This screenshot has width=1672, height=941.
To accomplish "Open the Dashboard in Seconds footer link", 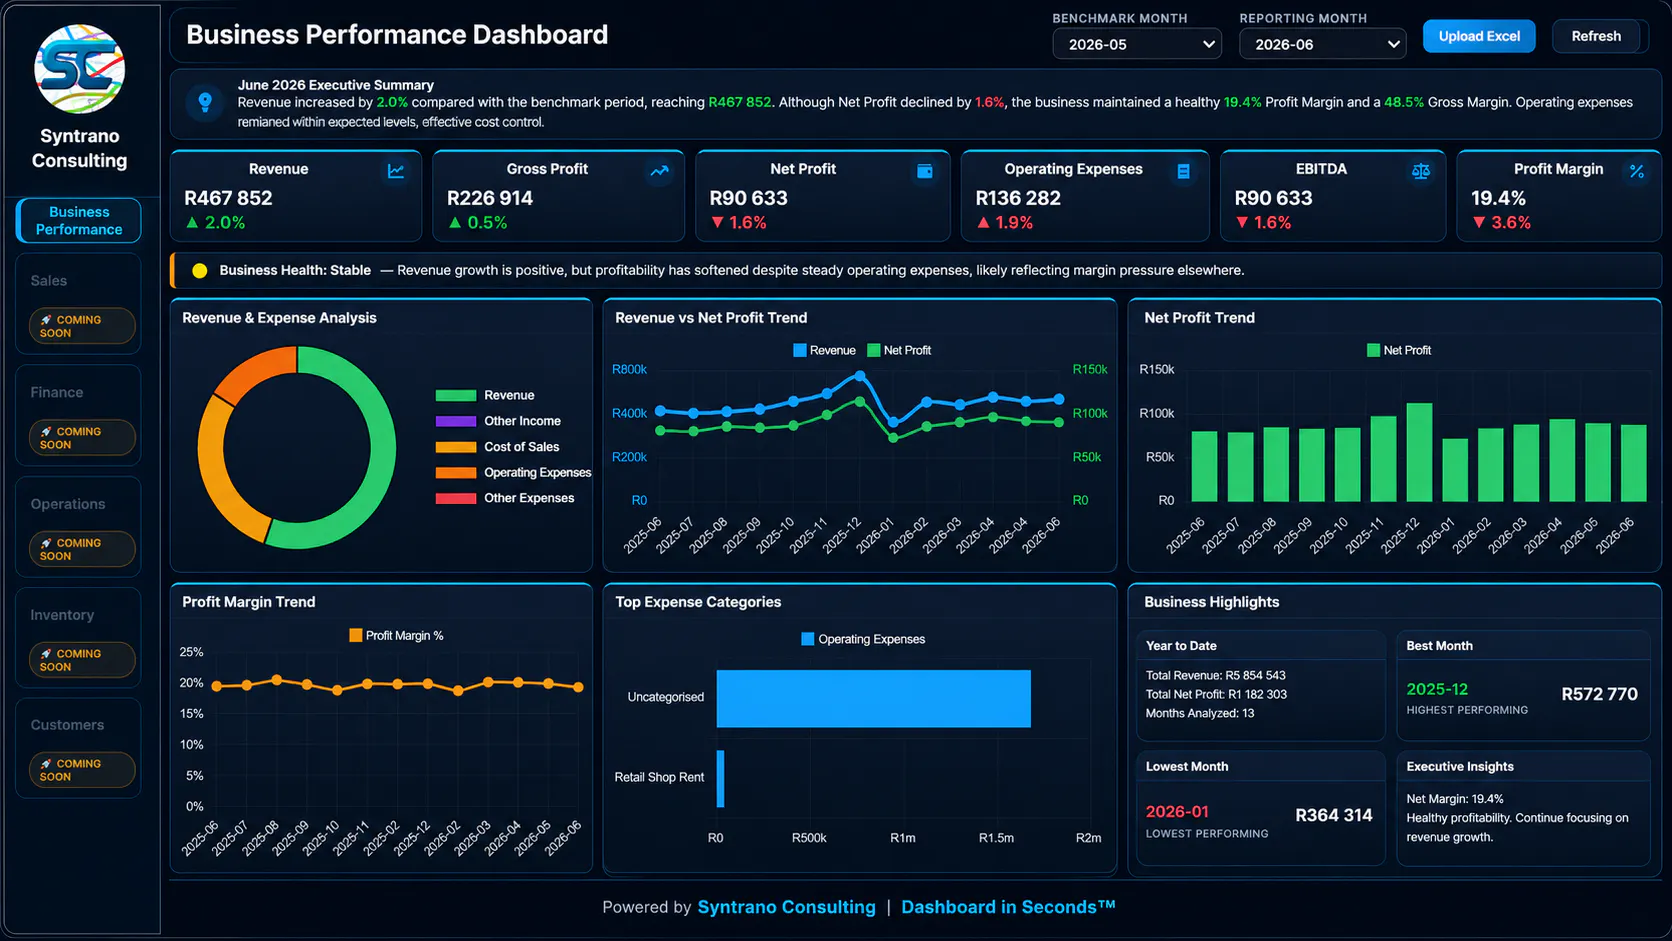I will click(1008, 907).
